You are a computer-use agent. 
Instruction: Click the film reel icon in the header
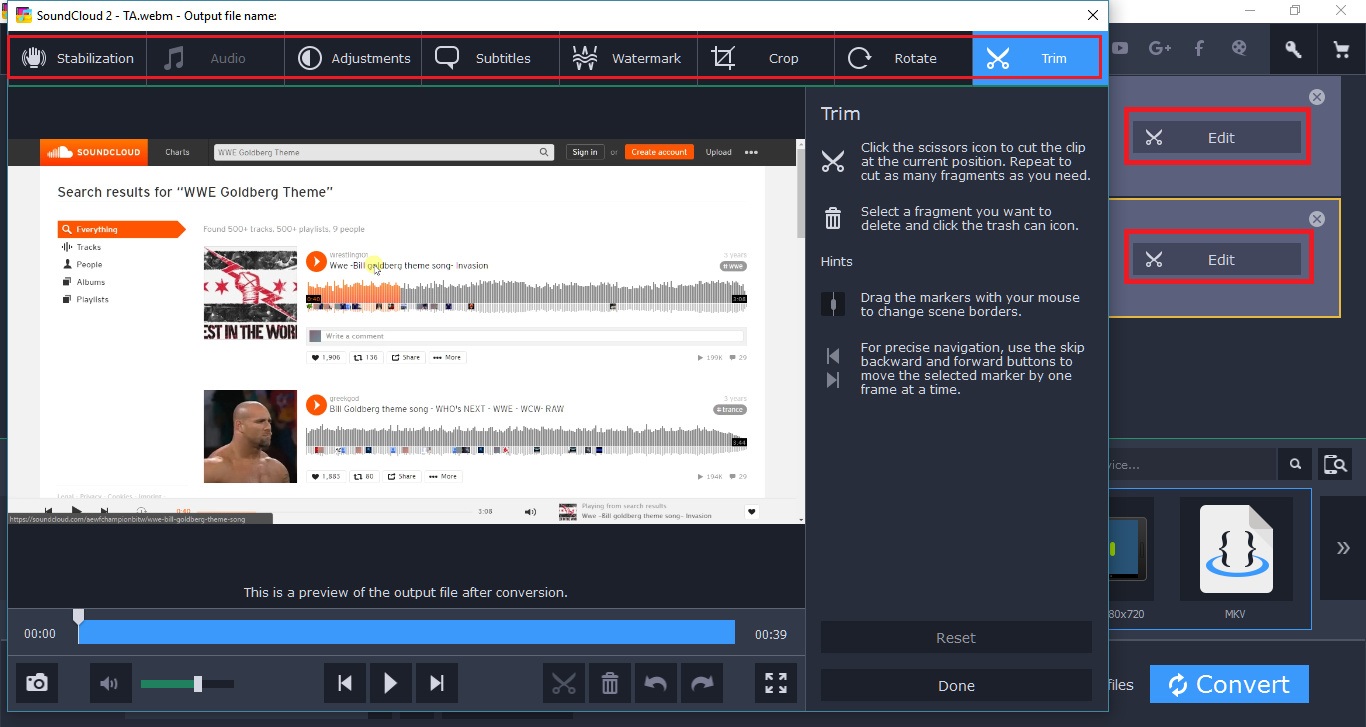tap(1238, 48)
